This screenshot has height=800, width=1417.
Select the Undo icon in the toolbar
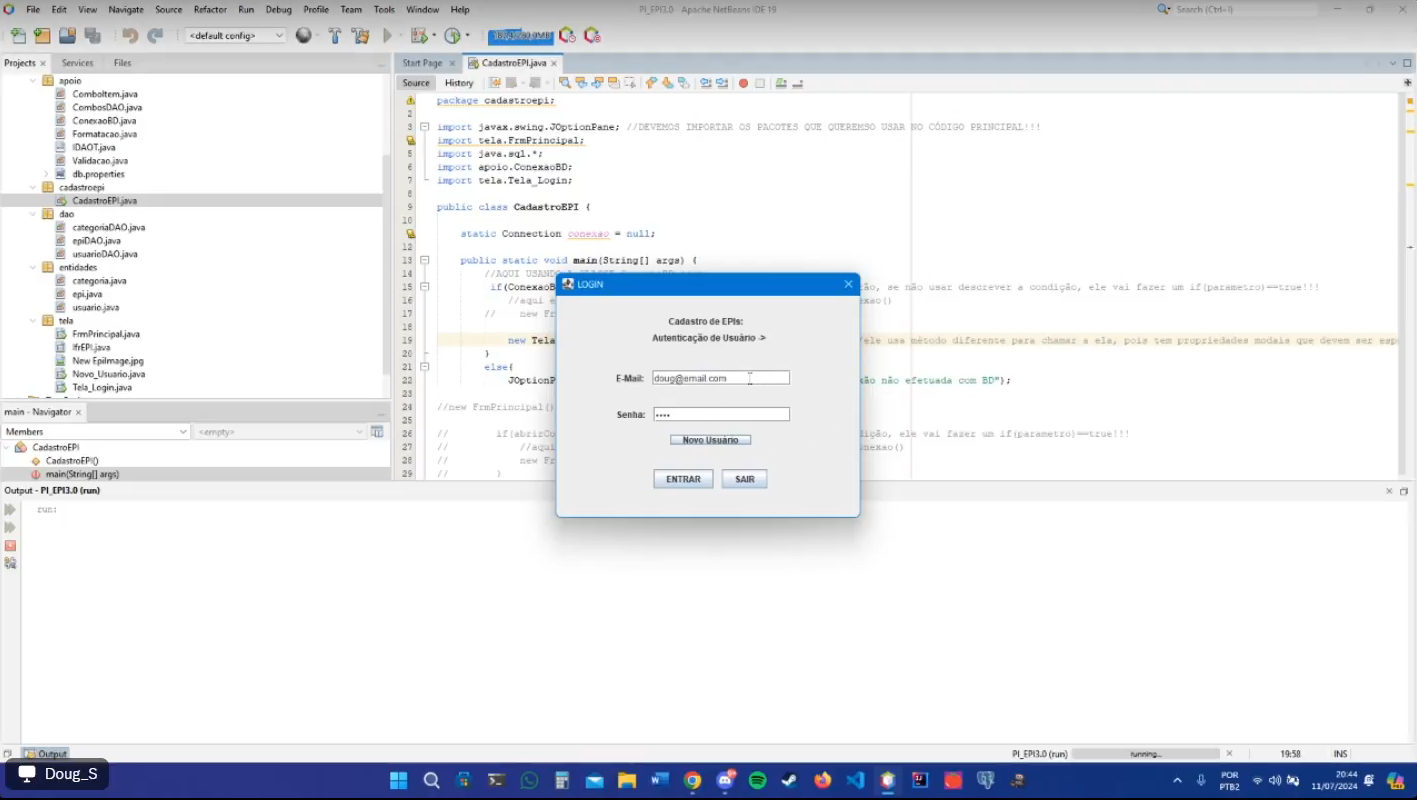(x=131, y=34)
